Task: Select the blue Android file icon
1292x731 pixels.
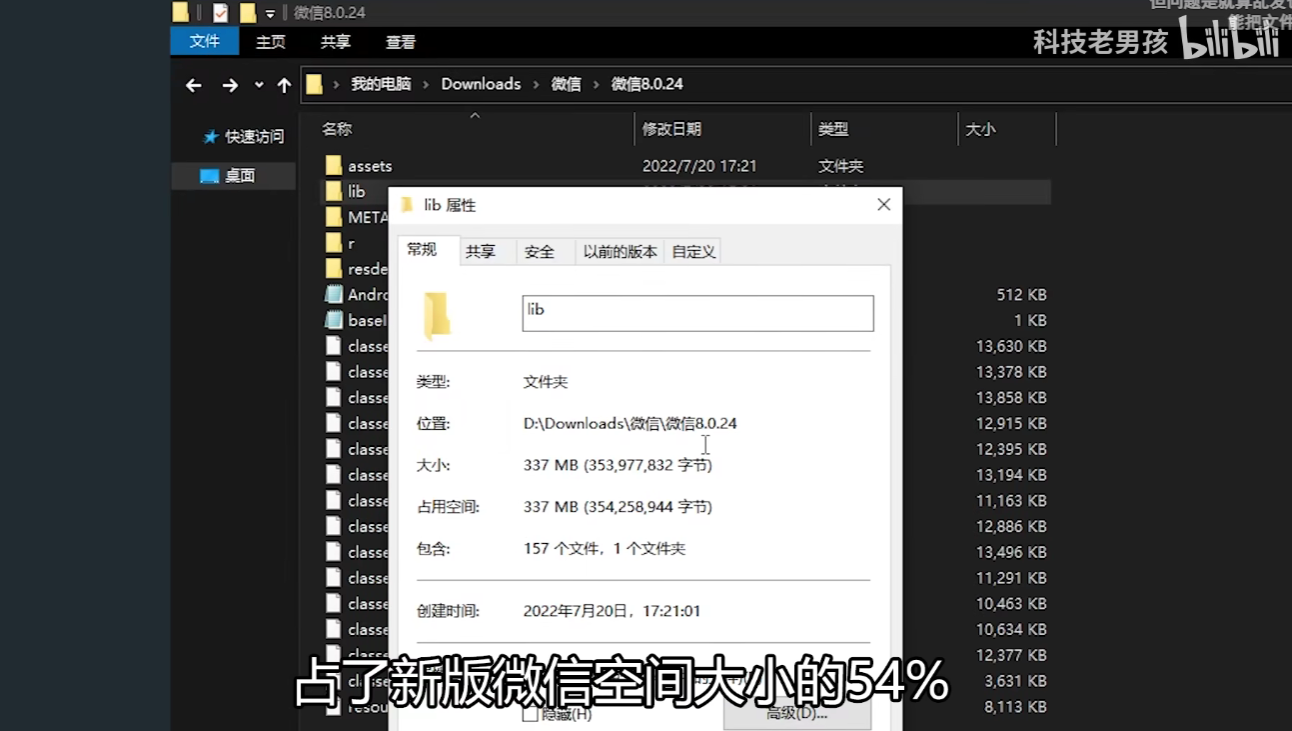Action: coord(334,294)
